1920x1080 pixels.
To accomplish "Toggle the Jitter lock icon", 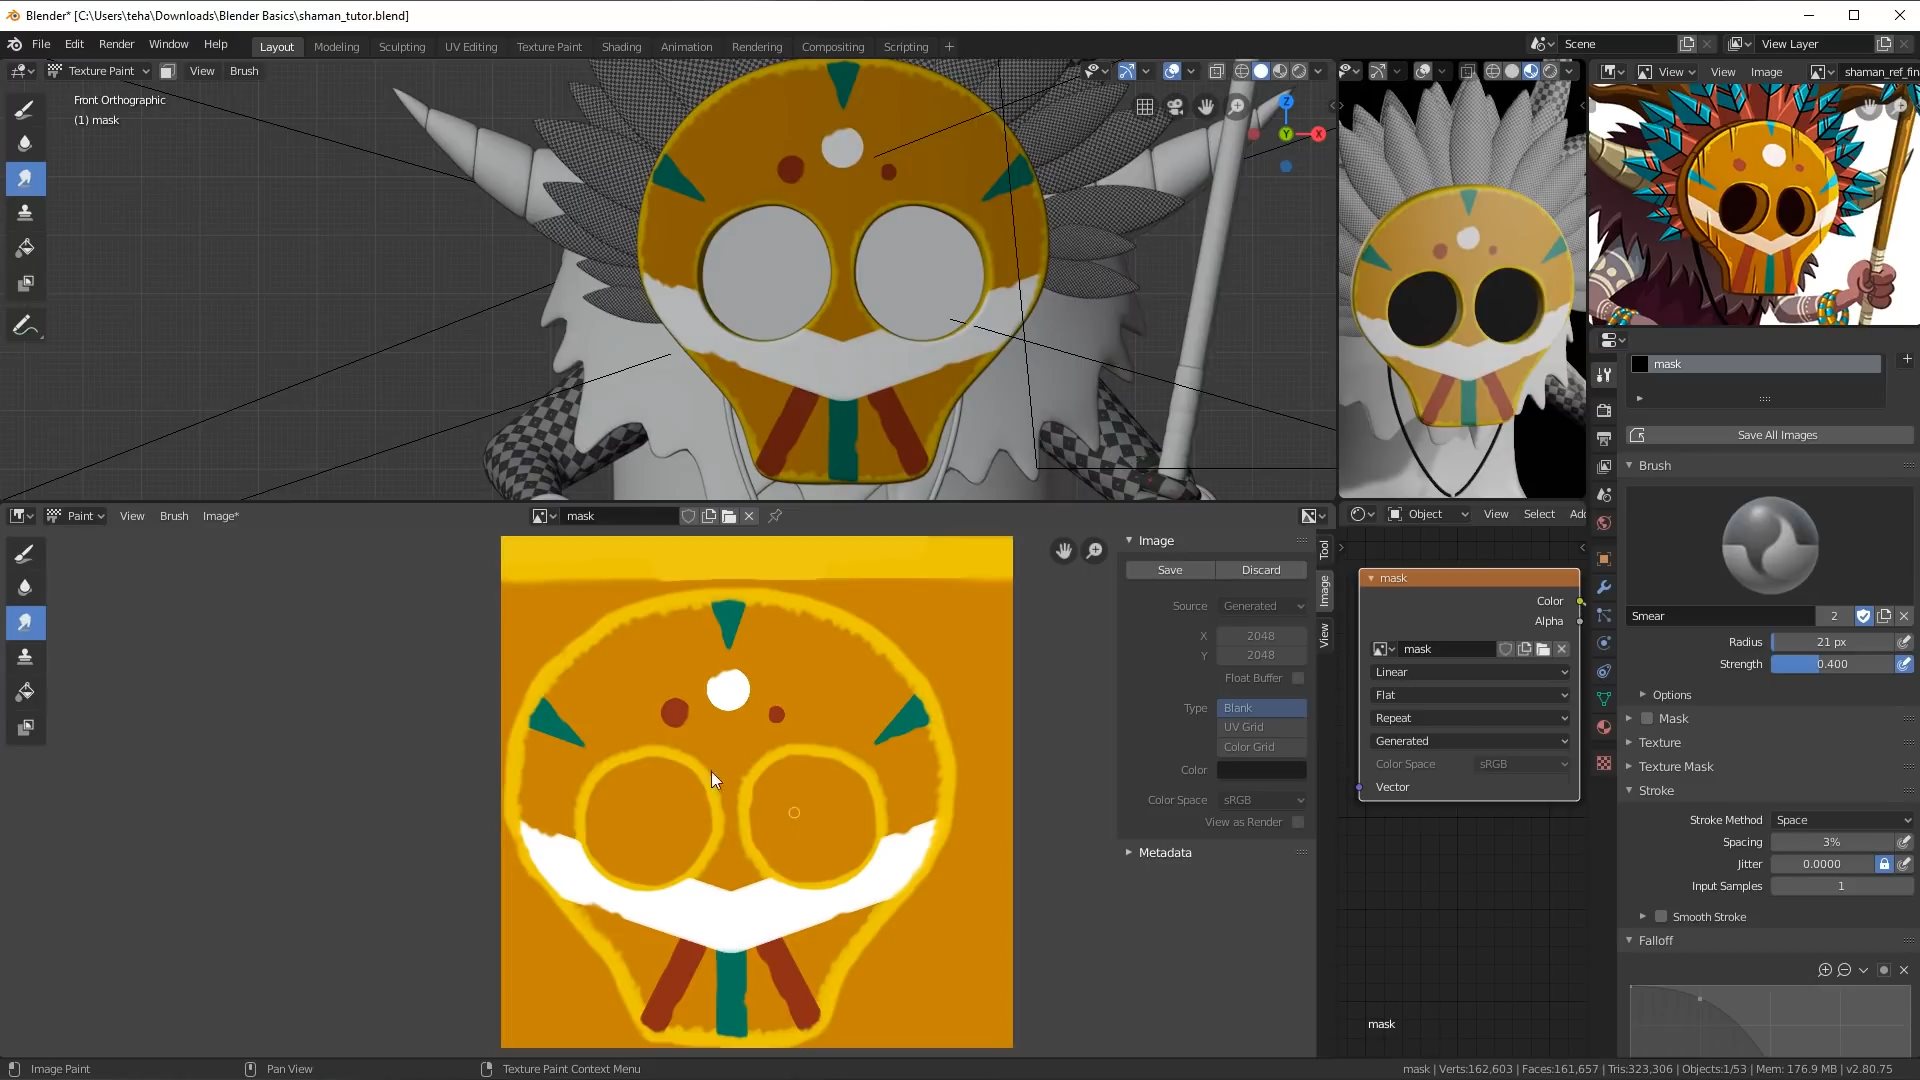I will point(1884,864).
